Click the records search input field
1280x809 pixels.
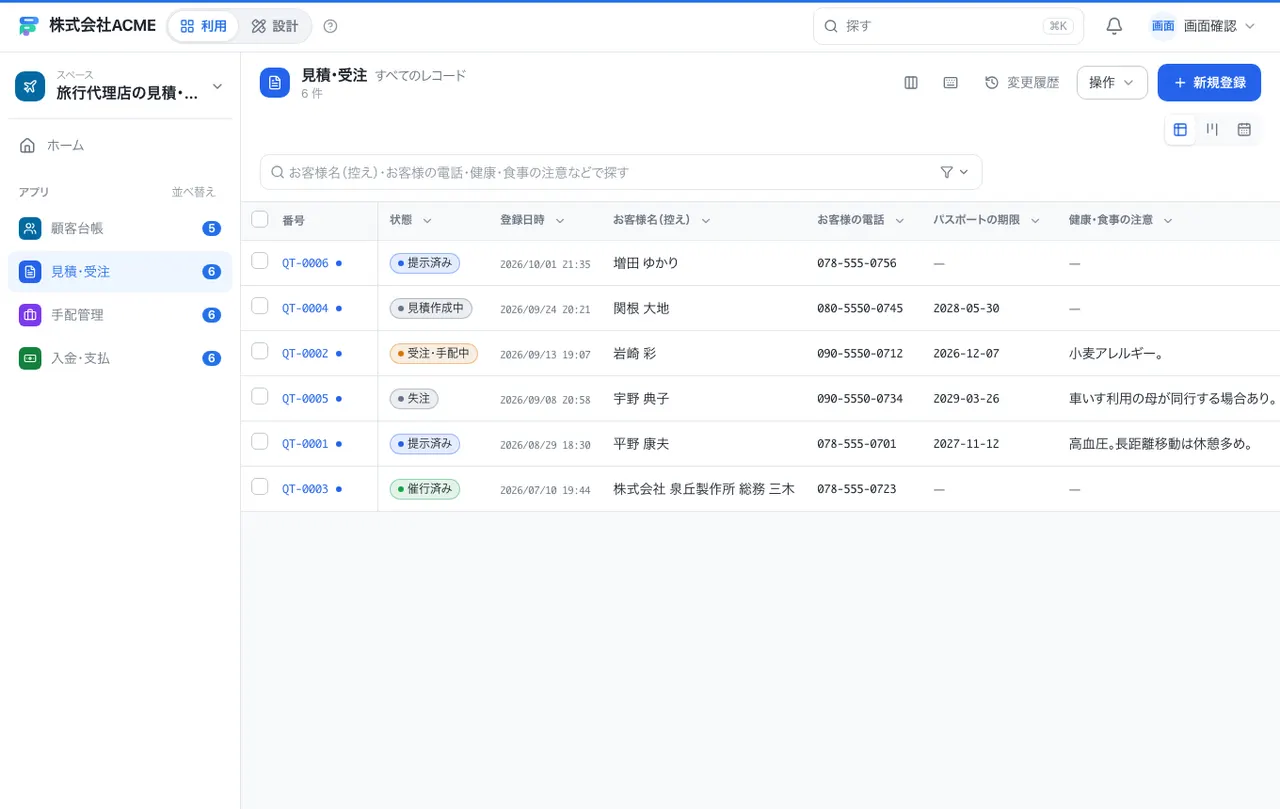click(621, 172)
